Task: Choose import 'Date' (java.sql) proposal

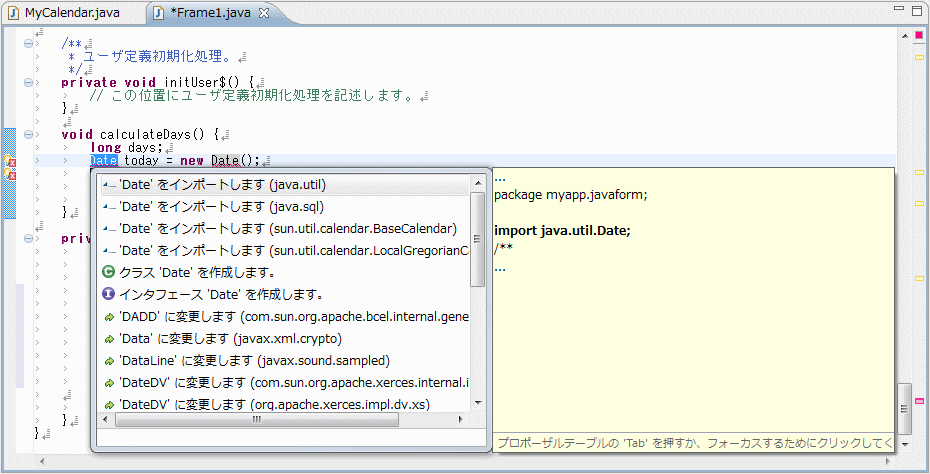Action: click(x=286, y=207)
